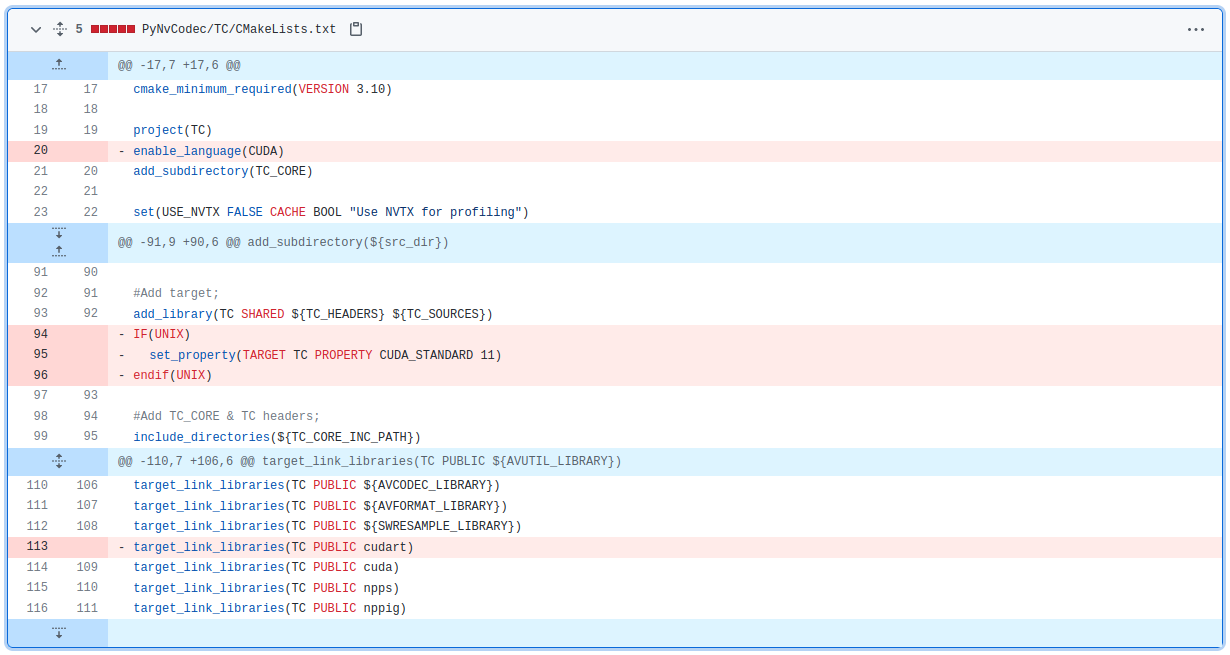Expand code context above line 17
Screen dimensions: 1230x655
(x=59, y=65)
